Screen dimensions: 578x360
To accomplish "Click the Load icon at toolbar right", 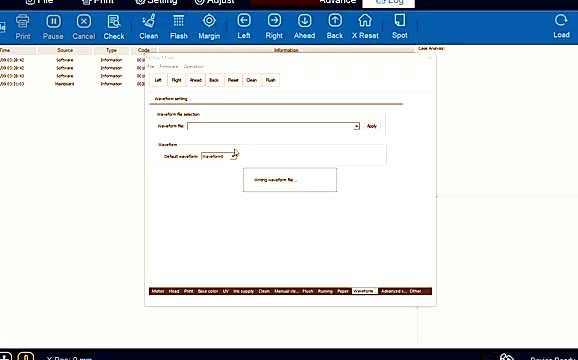I will pos(561,27).
